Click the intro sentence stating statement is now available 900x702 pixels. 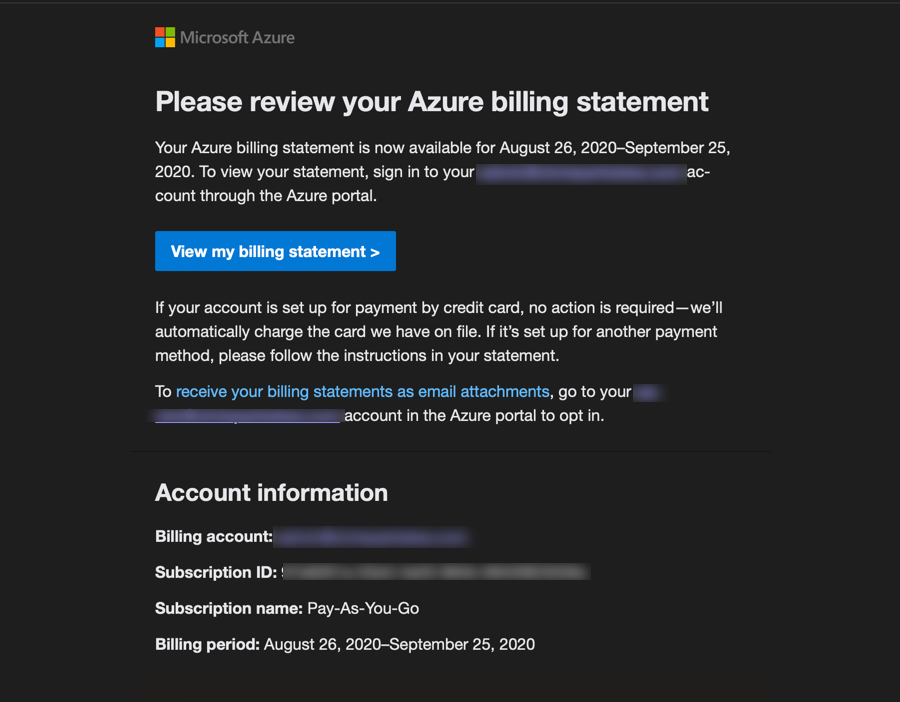click(443, 160)
